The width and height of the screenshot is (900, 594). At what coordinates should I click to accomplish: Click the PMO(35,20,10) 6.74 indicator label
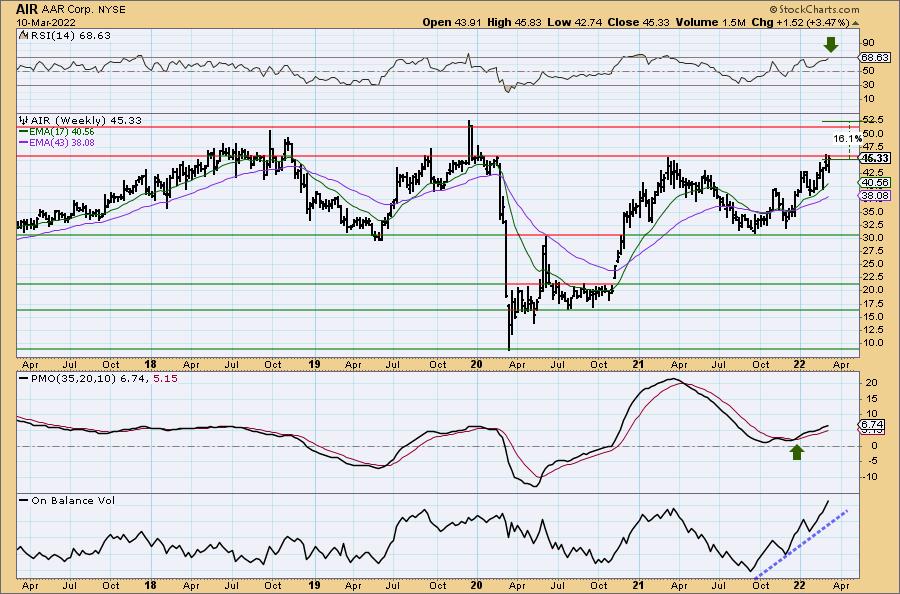tap(89, 379)
